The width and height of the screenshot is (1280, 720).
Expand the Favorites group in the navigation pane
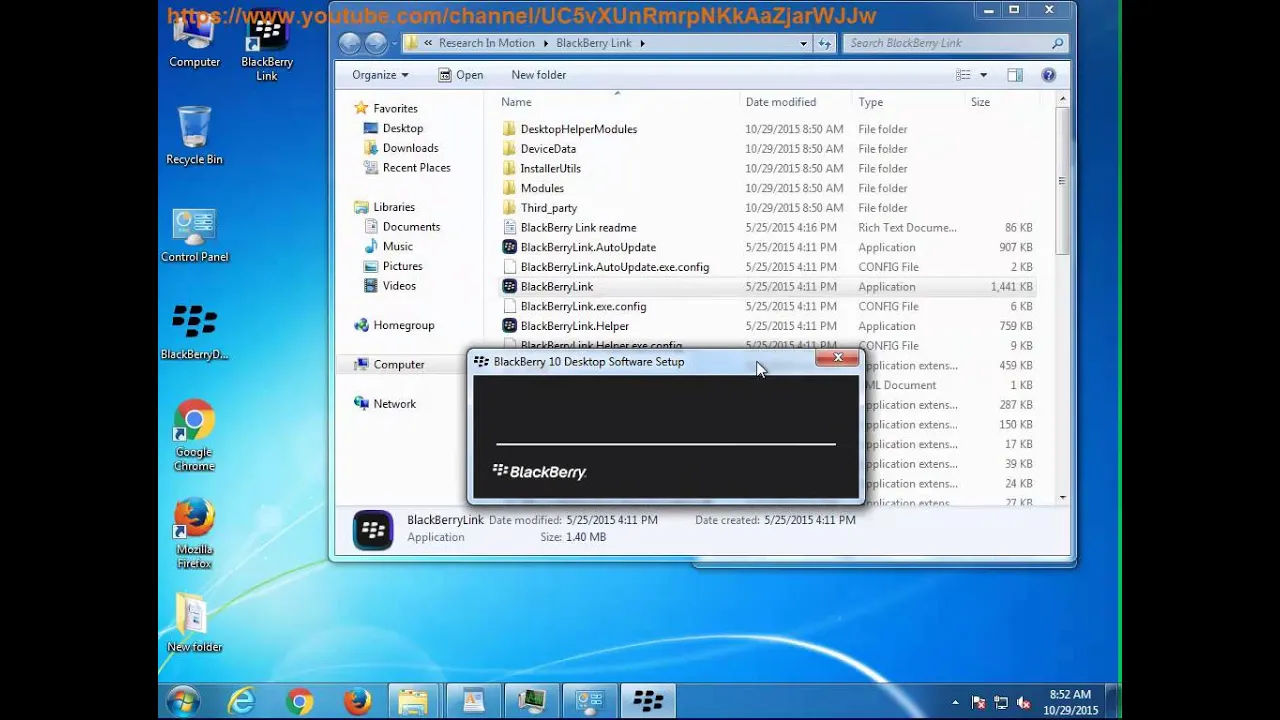tap(396, 108)
